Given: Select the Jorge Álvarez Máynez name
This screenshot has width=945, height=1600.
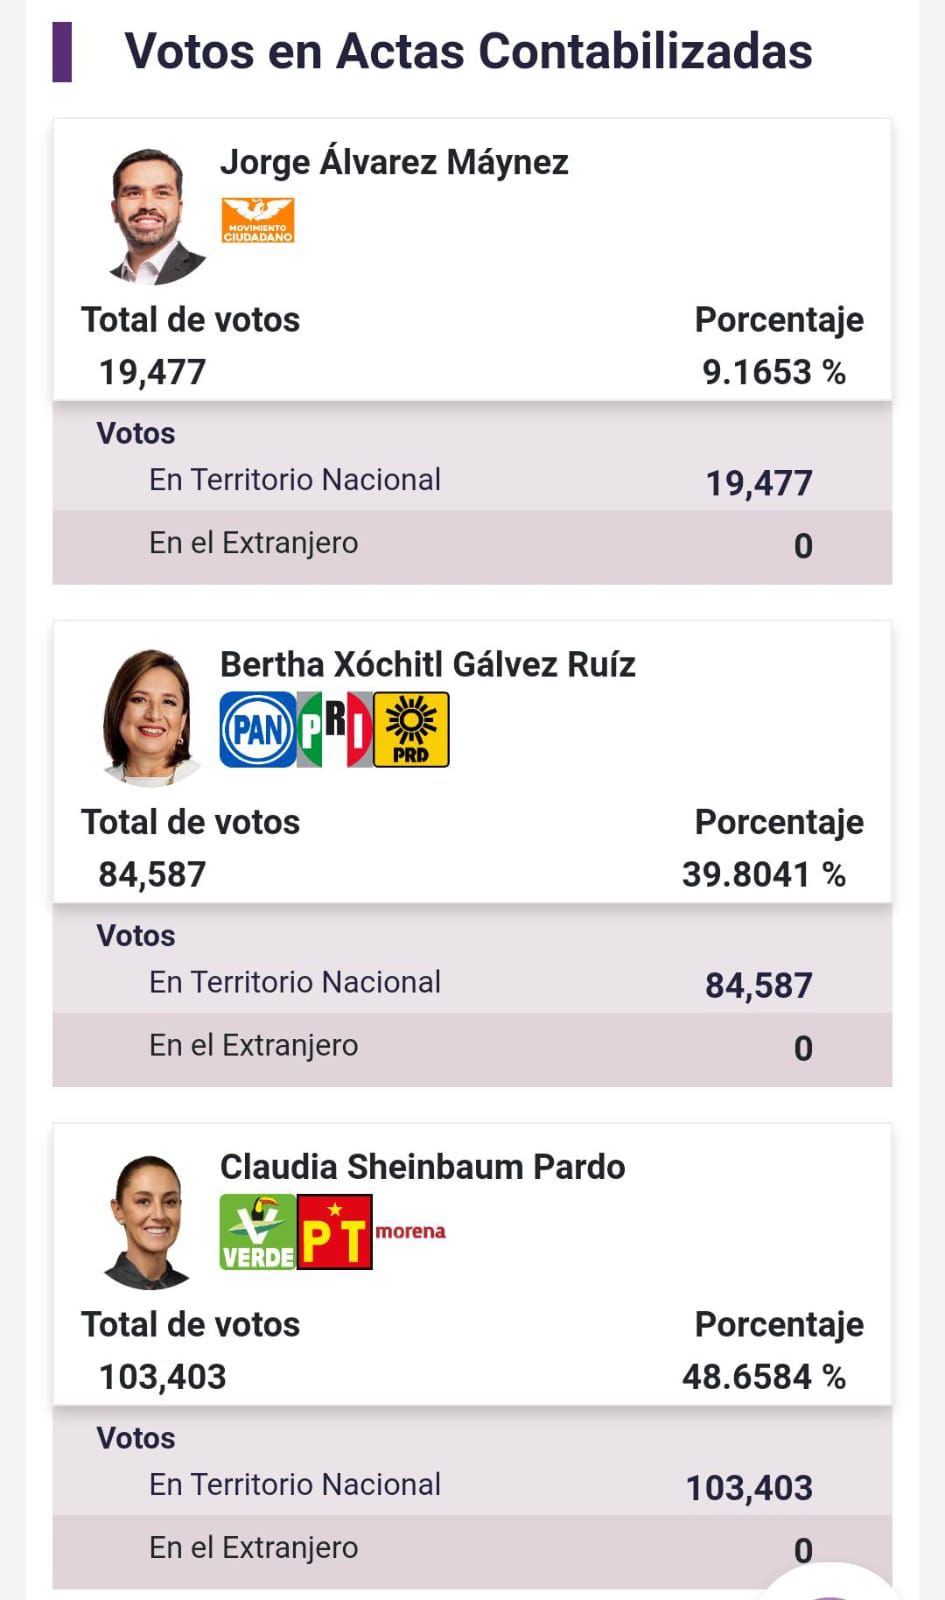Looking at the screenshot, I should pos(394,162).
